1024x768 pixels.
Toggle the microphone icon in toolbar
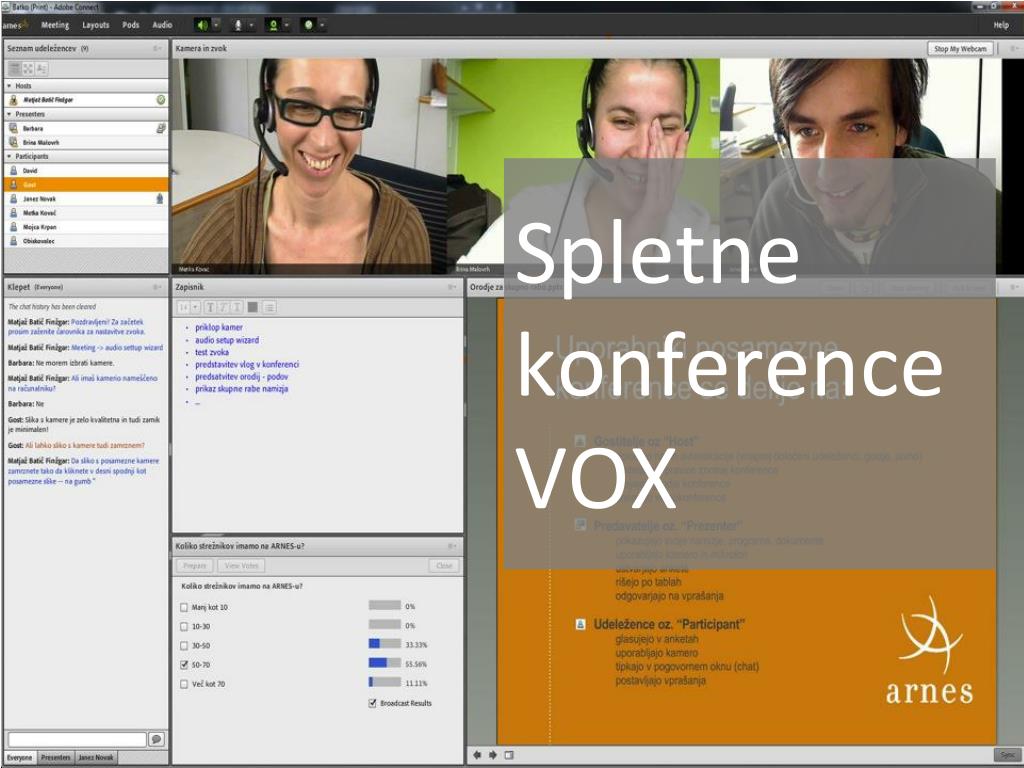tap(238, 25)
